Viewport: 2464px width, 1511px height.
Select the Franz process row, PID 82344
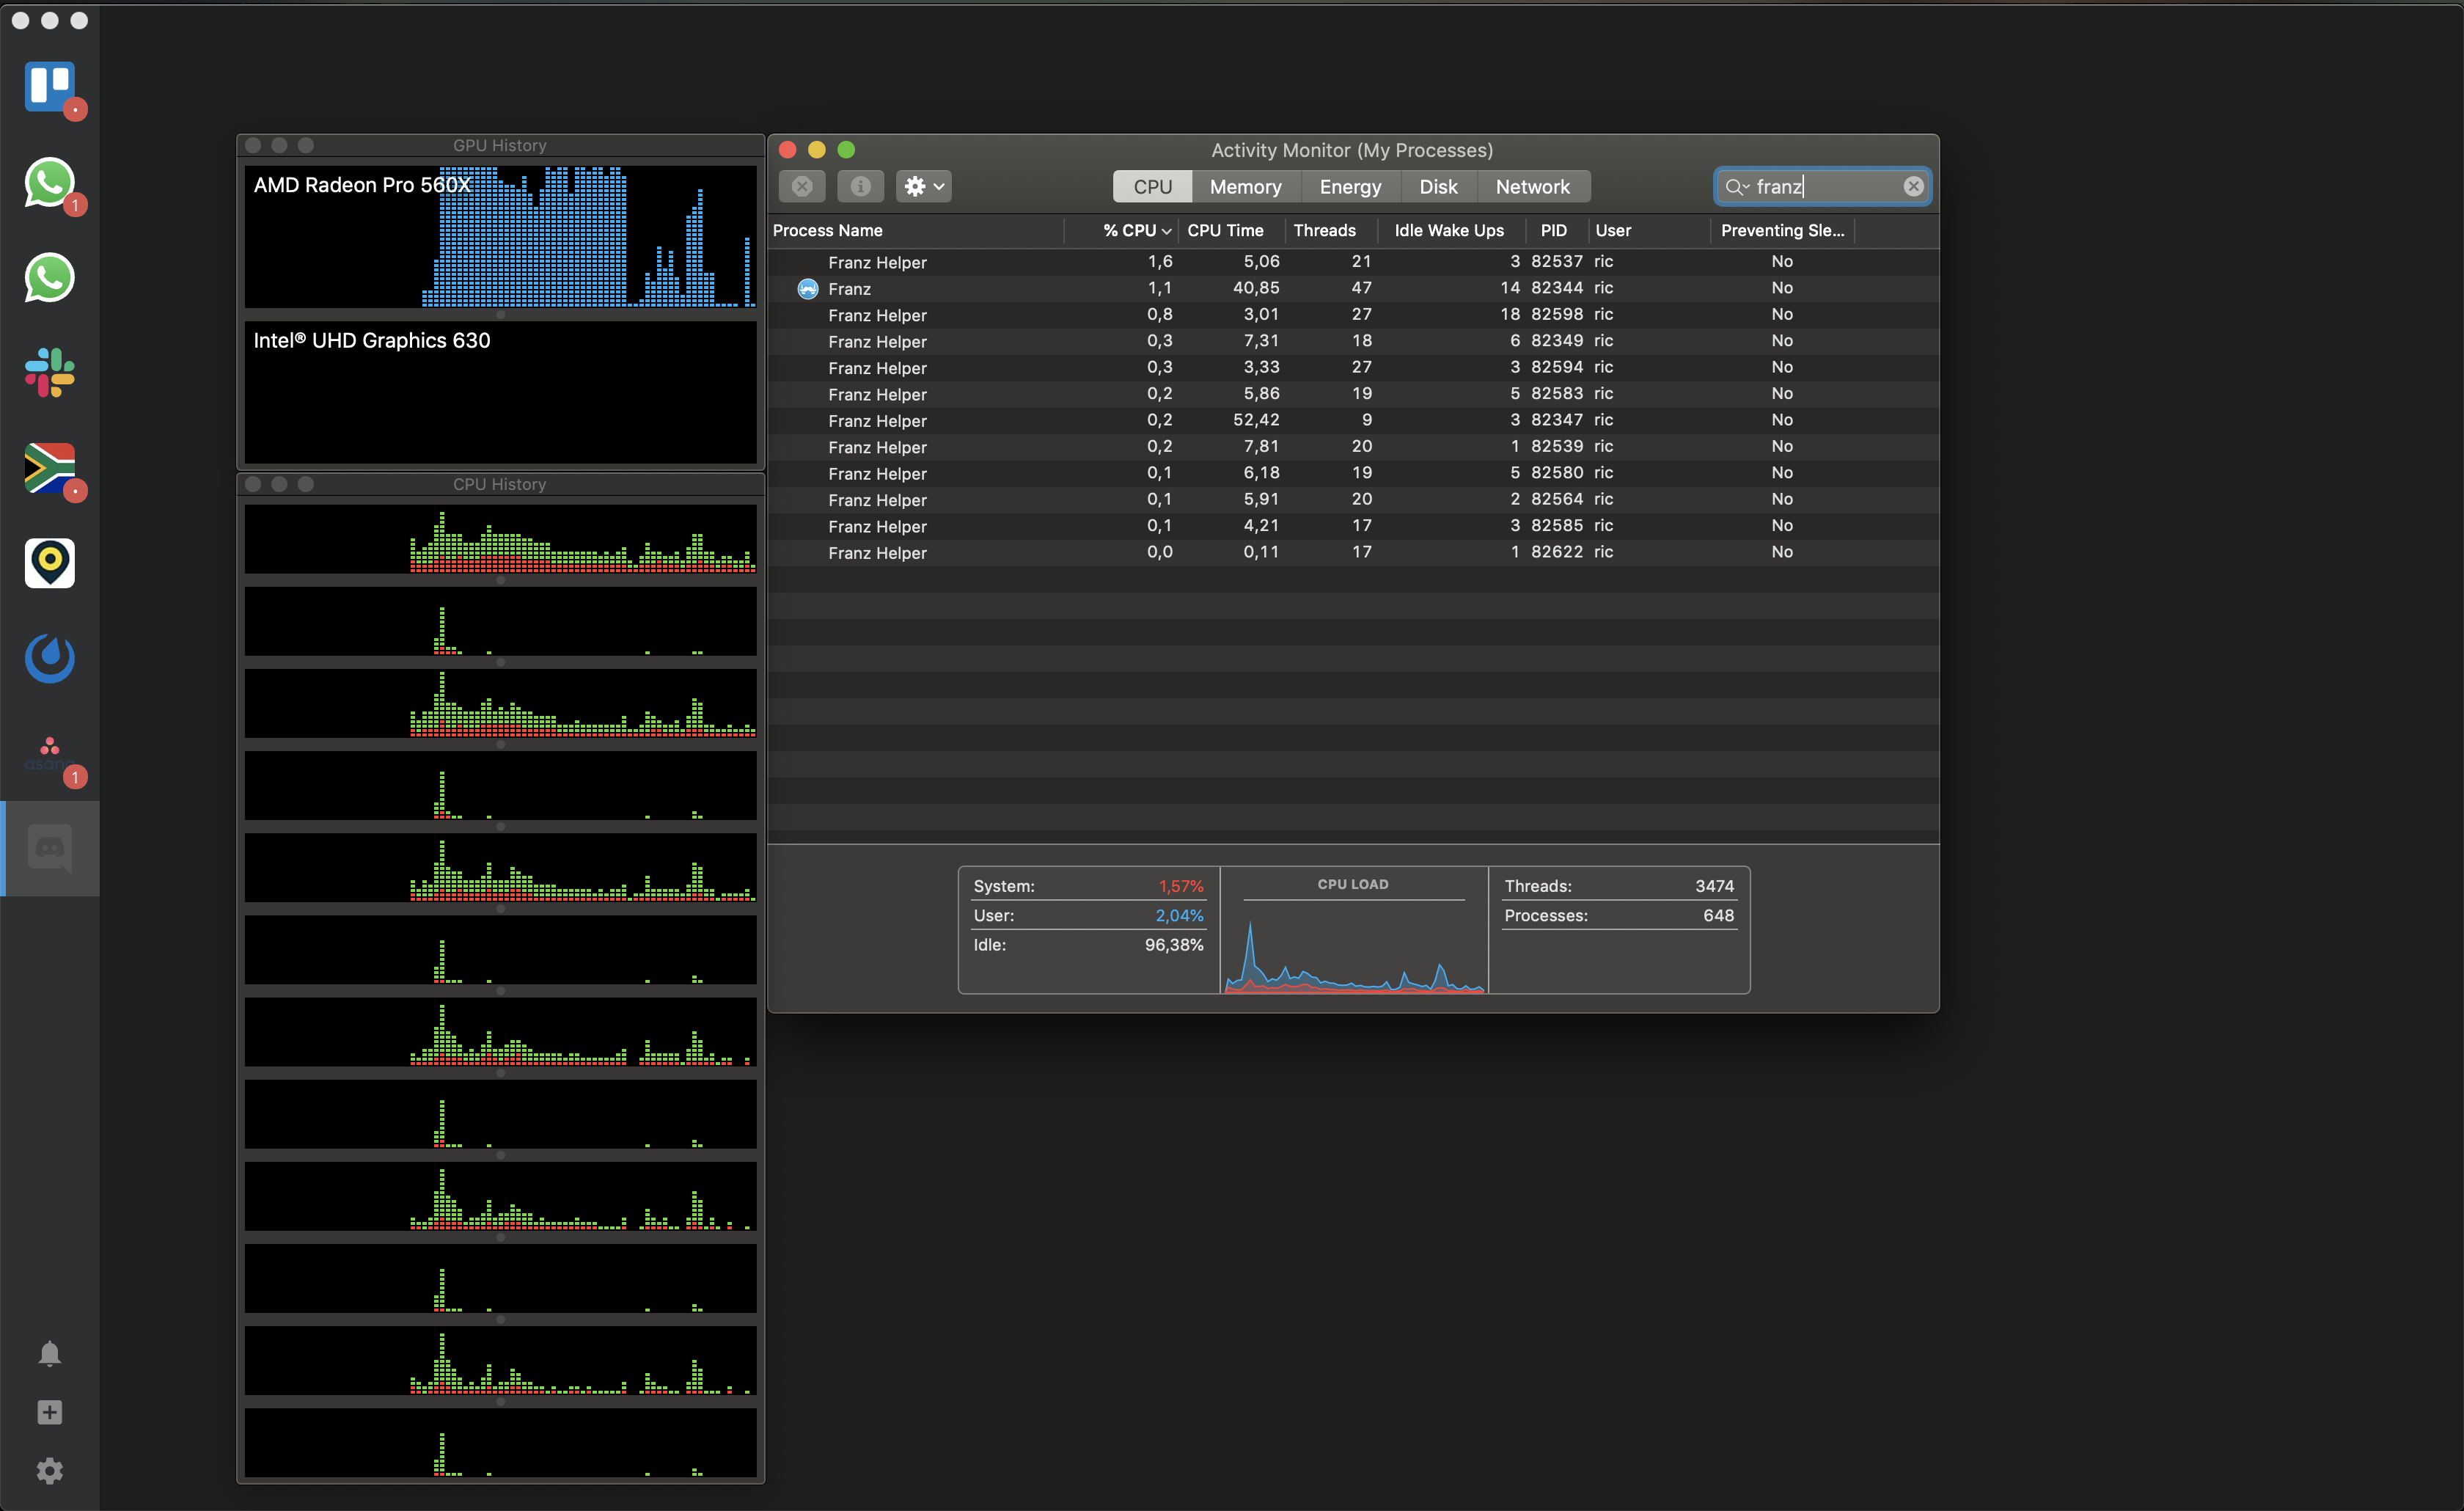(x=1353, y=288)
